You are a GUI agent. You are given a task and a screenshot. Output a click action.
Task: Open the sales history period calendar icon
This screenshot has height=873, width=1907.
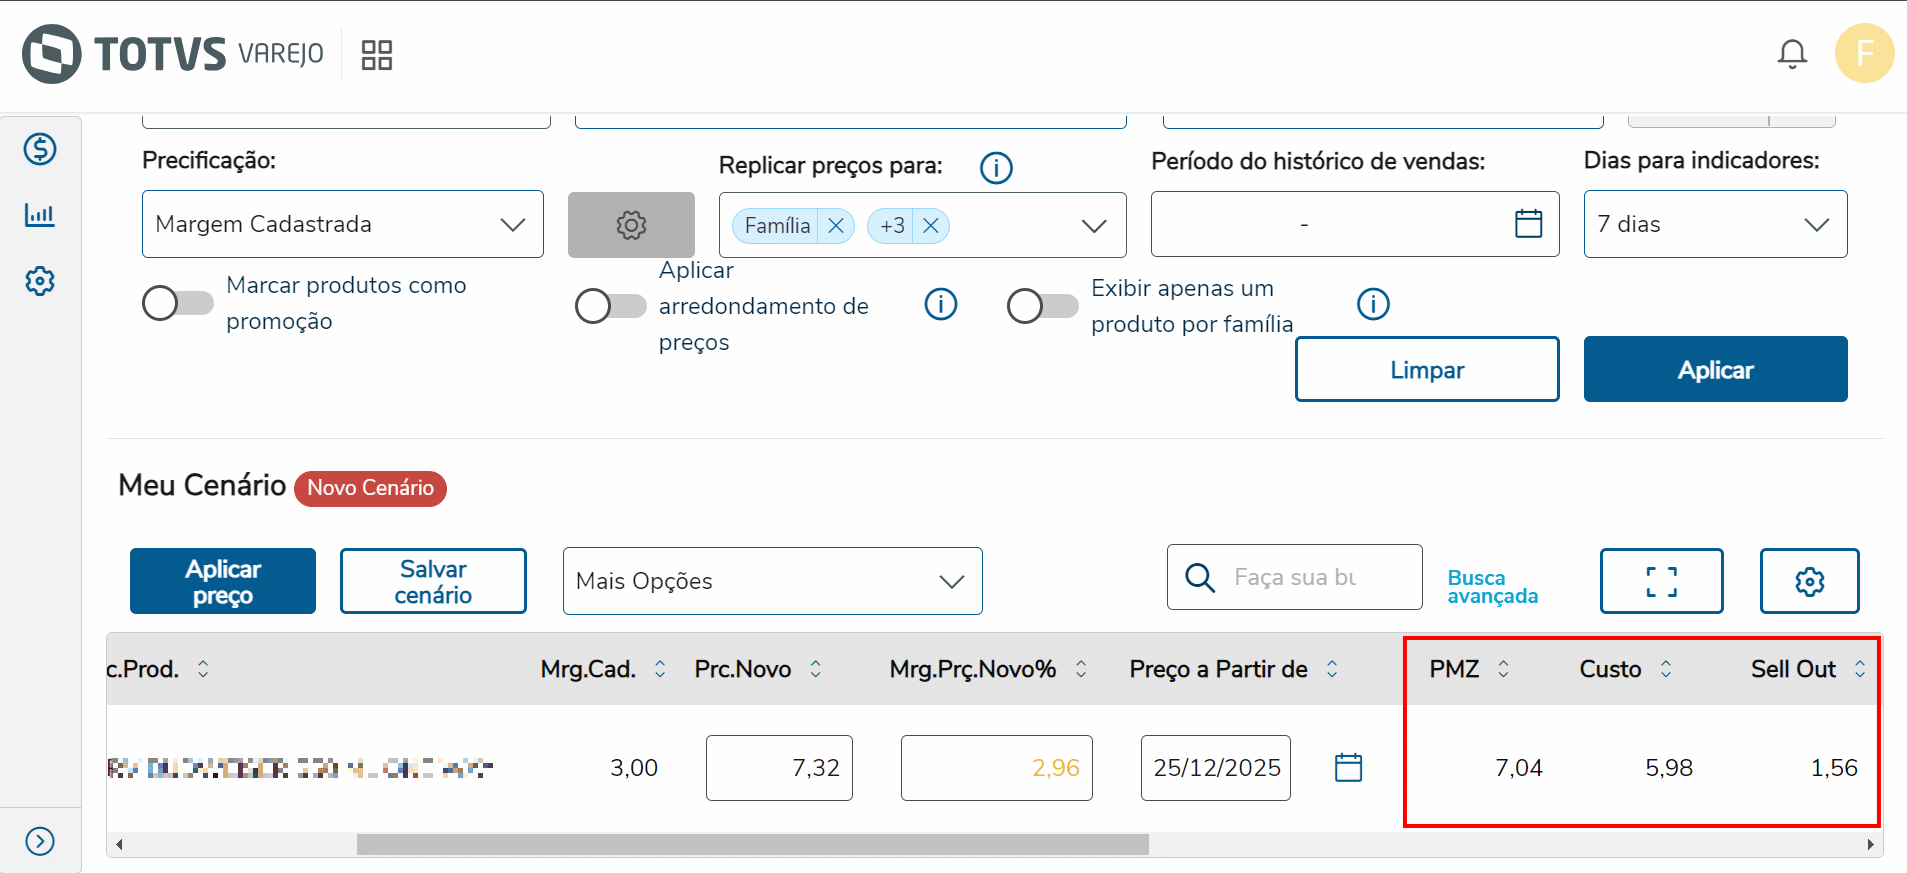(1528, 224)
